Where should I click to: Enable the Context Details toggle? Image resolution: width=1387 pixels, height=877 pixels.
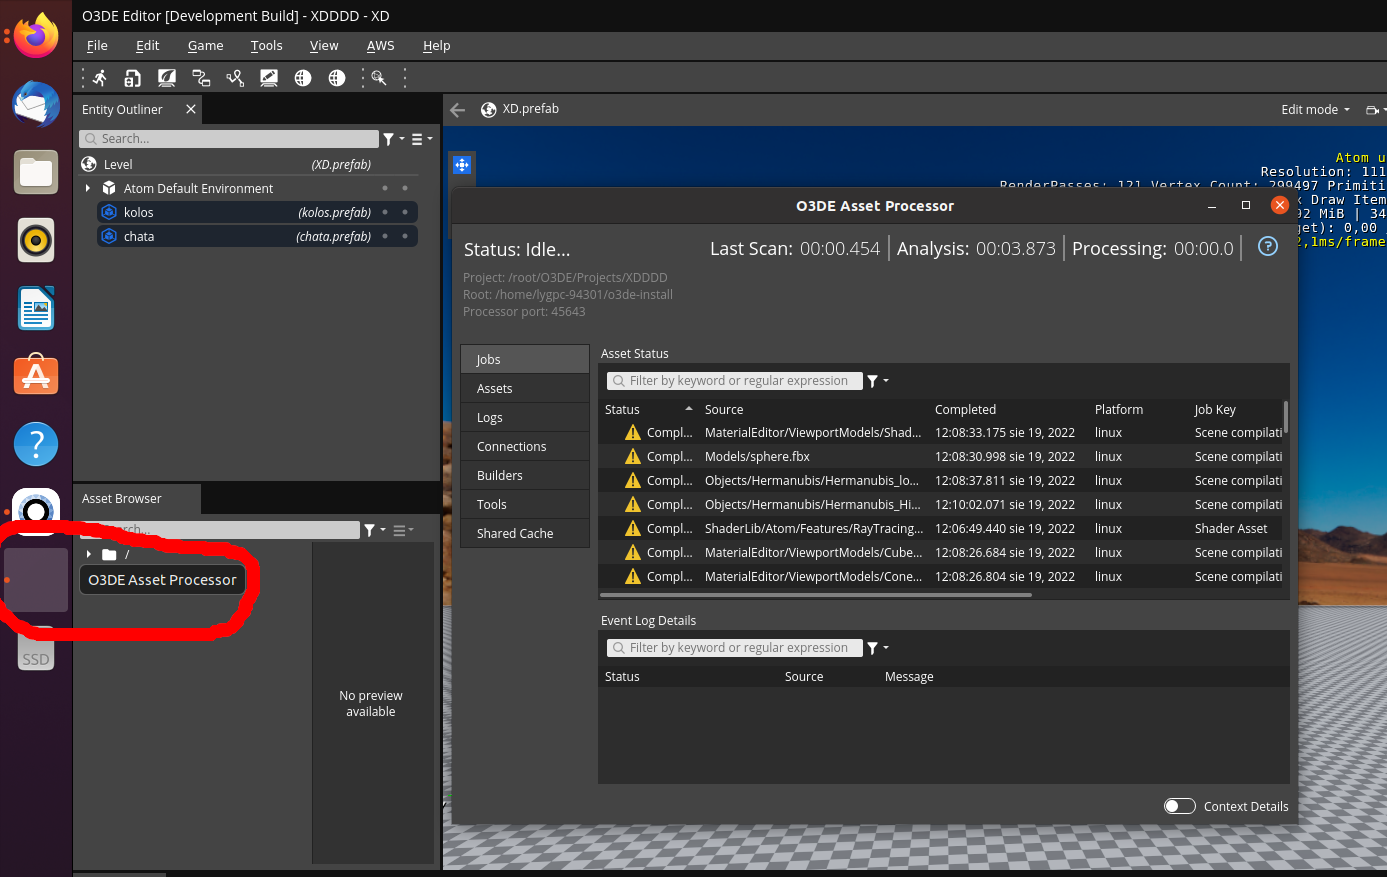(x=1179, y=806)
